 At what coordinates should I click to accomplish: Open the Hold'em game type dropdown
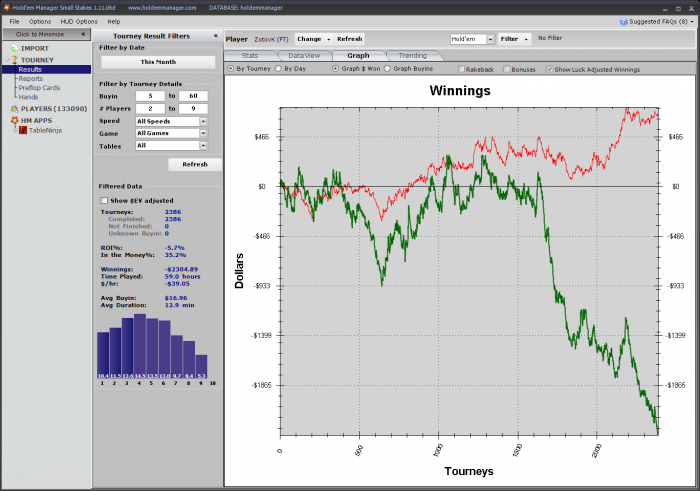(490, 39)
